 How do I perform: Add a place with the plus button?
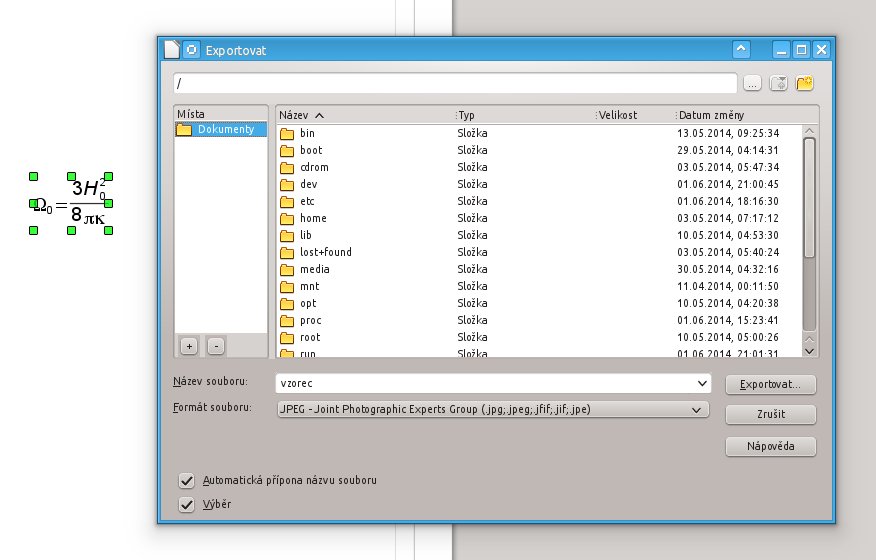[x=189, y=347]
